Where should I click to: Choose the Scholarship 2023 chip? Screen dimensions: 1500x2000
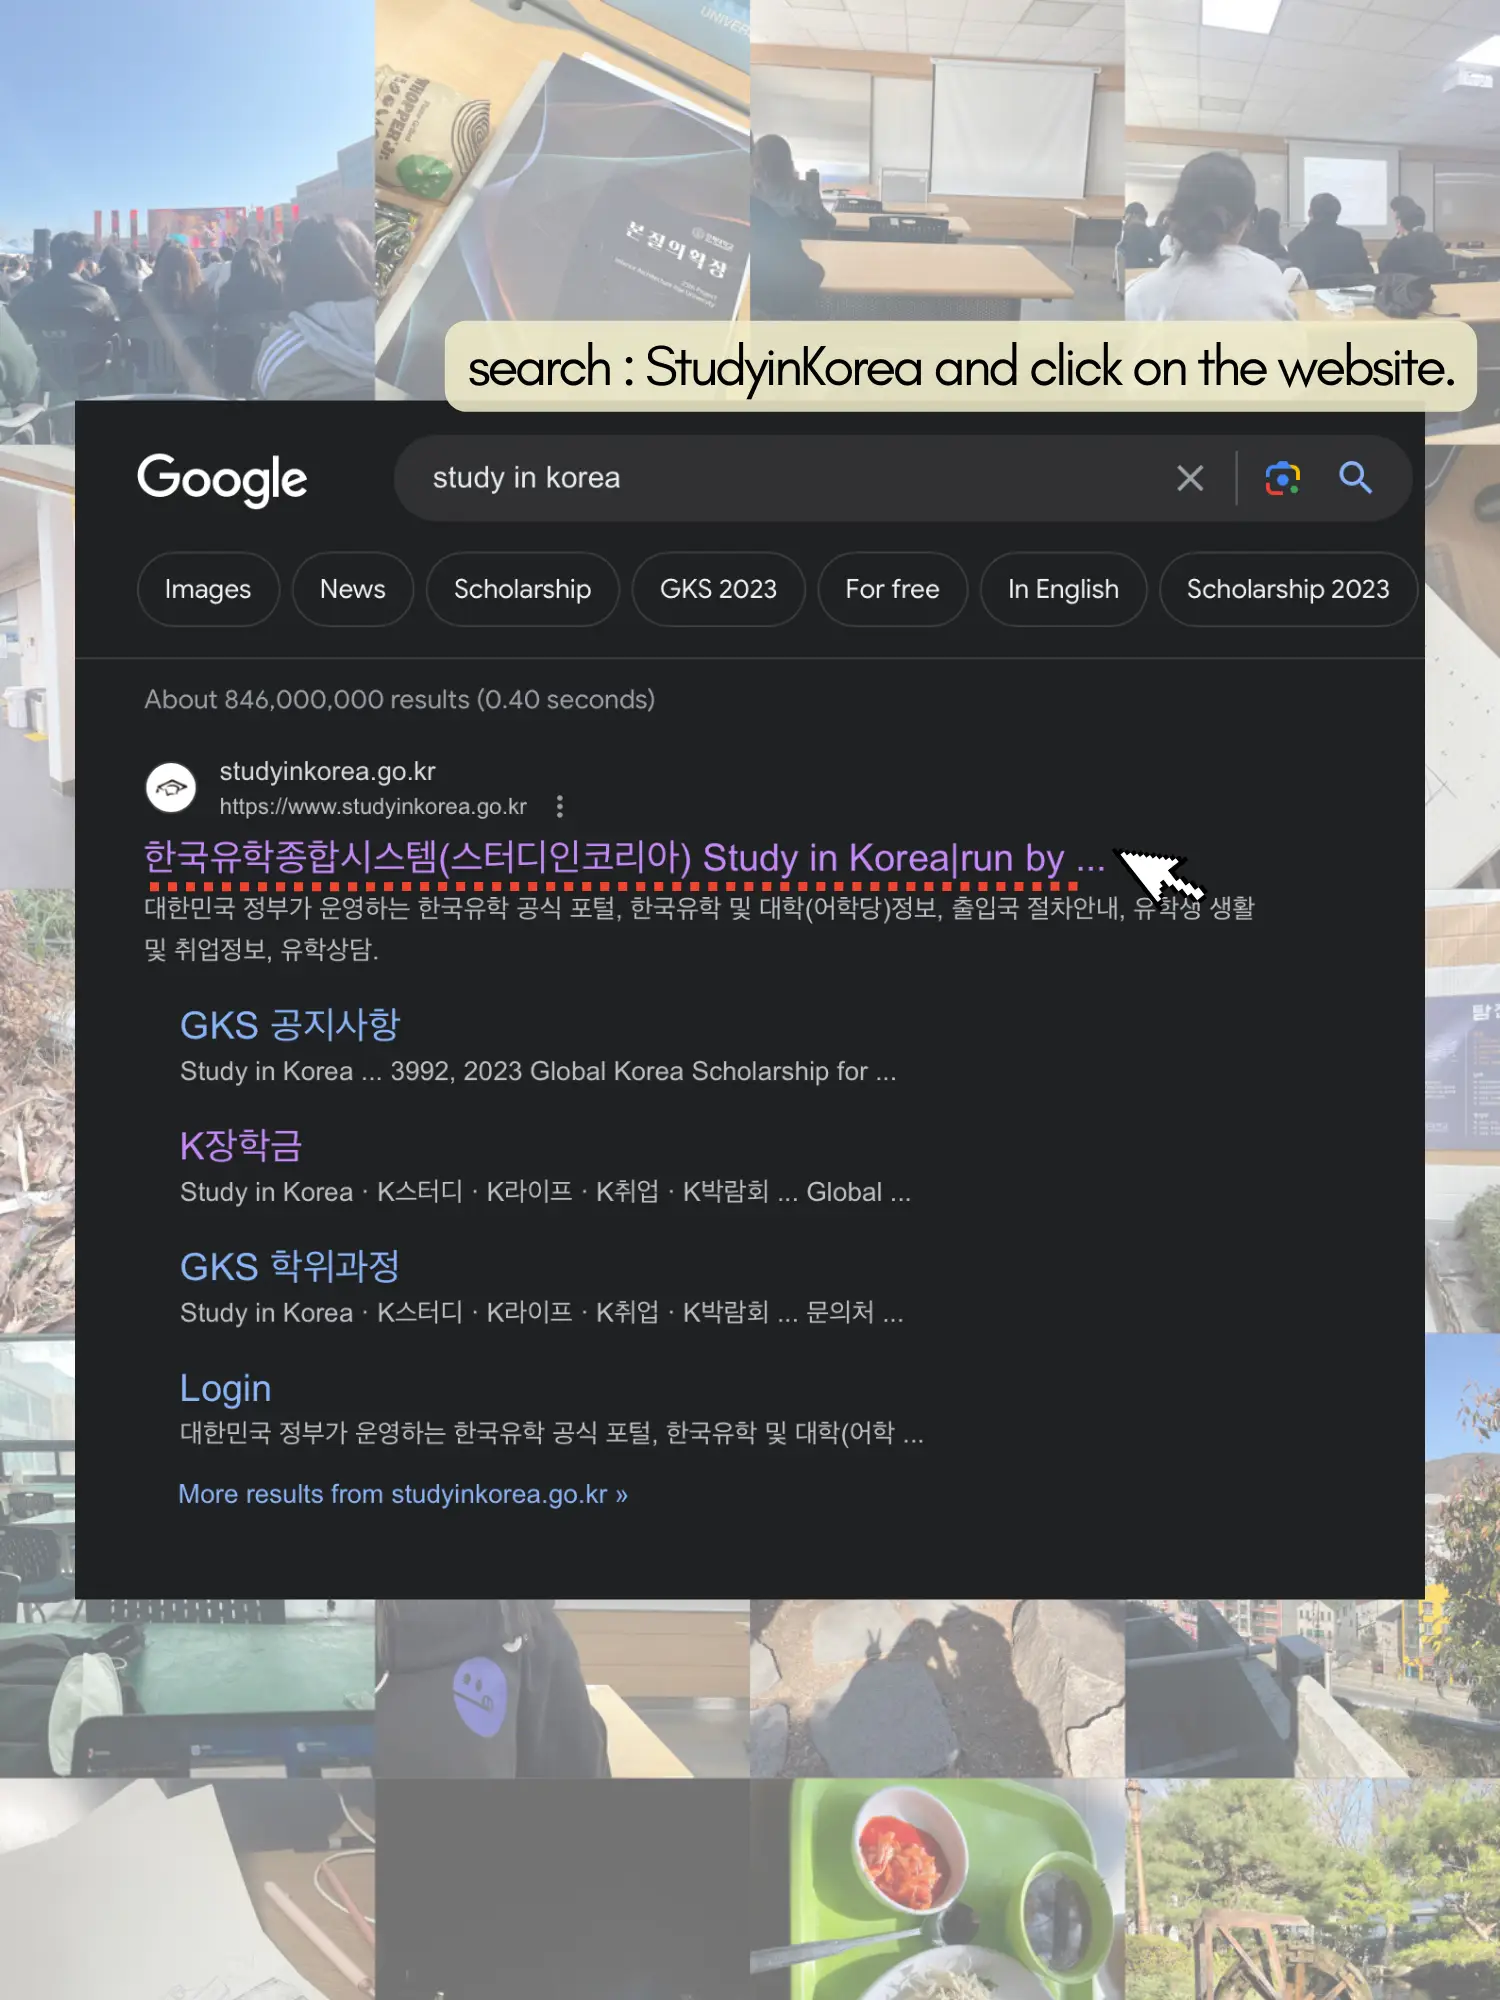point(1288,589)
